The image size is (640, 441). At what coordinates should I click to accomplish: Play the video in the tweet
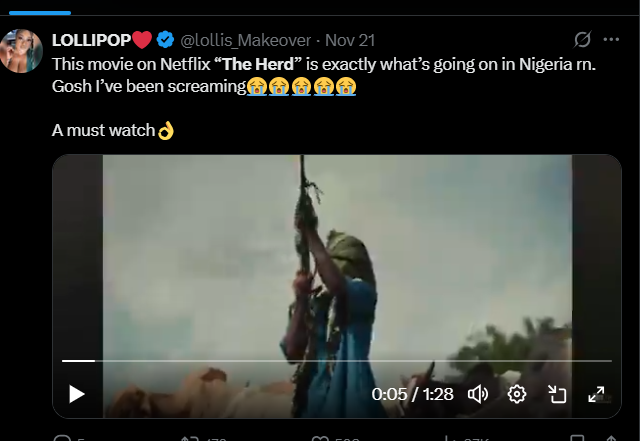point(77,394)
